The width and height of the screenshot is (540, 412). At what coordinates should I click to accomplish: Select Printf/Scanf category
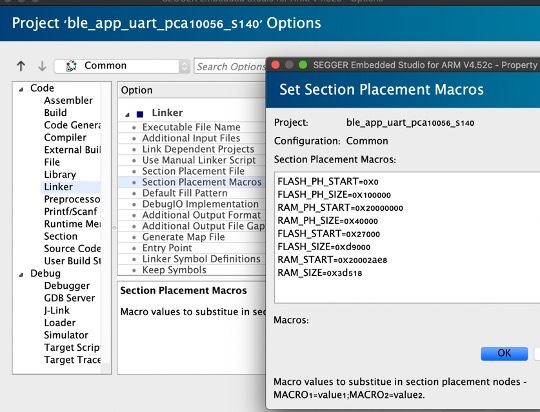tap(71, 212)
